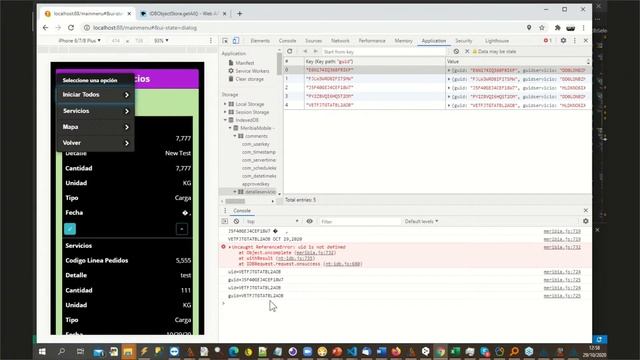Switch to the Sources tab
This screenshot has height=360, width=640.
coord(313,41)
